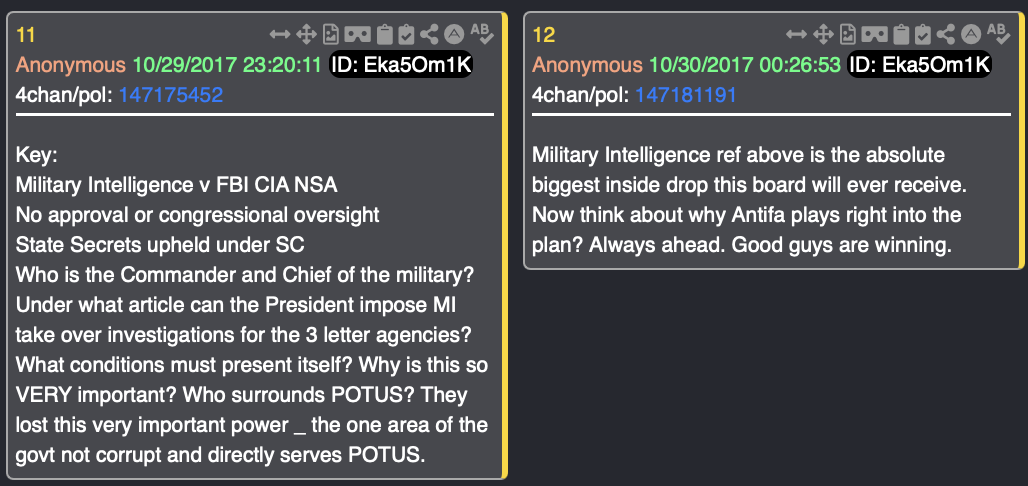
Task: Click the checkmark clipboard icon on post 12
Action: click(923, 35)
